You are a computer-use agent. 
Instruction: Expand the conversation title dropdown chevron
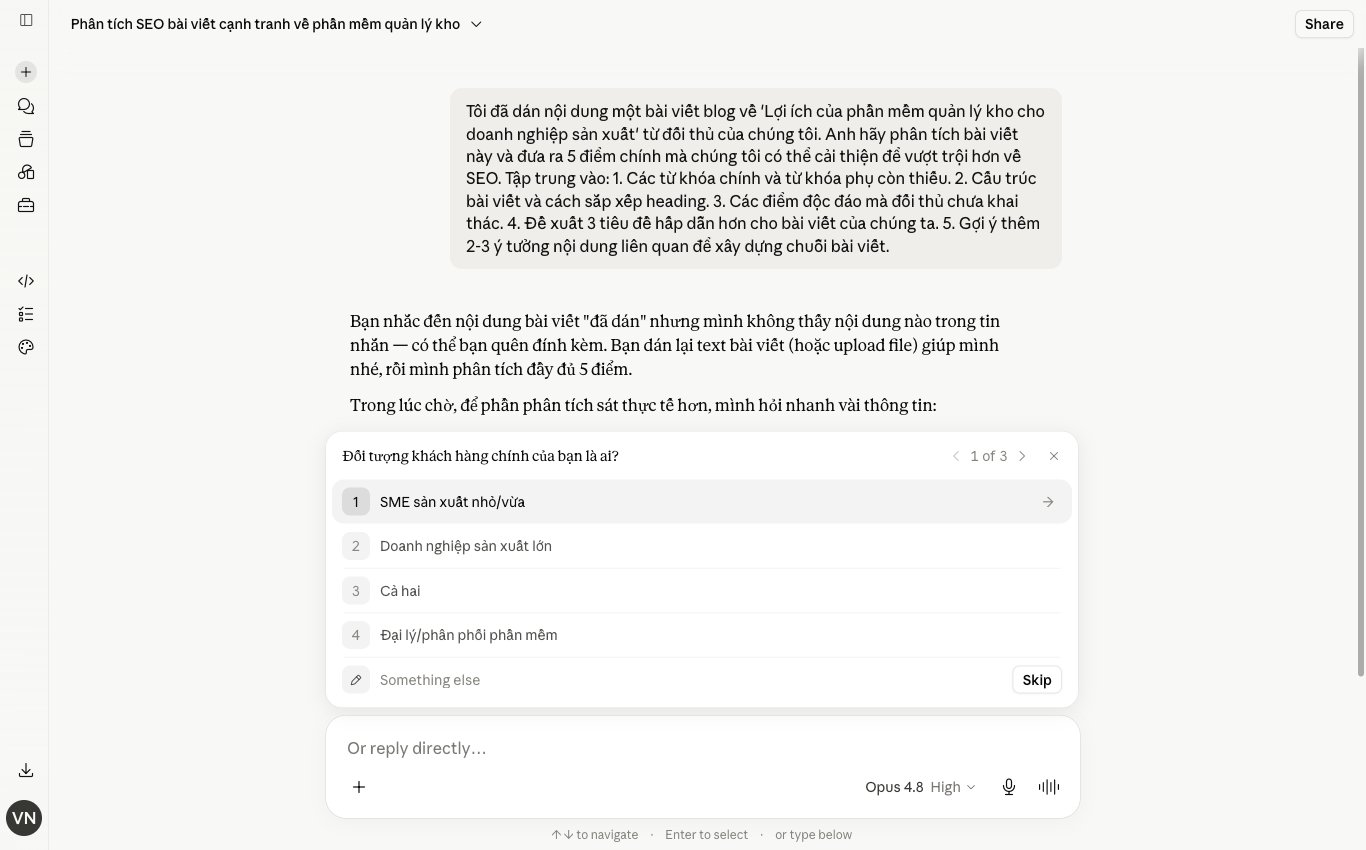pyautogui.click(x=476, y=24)
